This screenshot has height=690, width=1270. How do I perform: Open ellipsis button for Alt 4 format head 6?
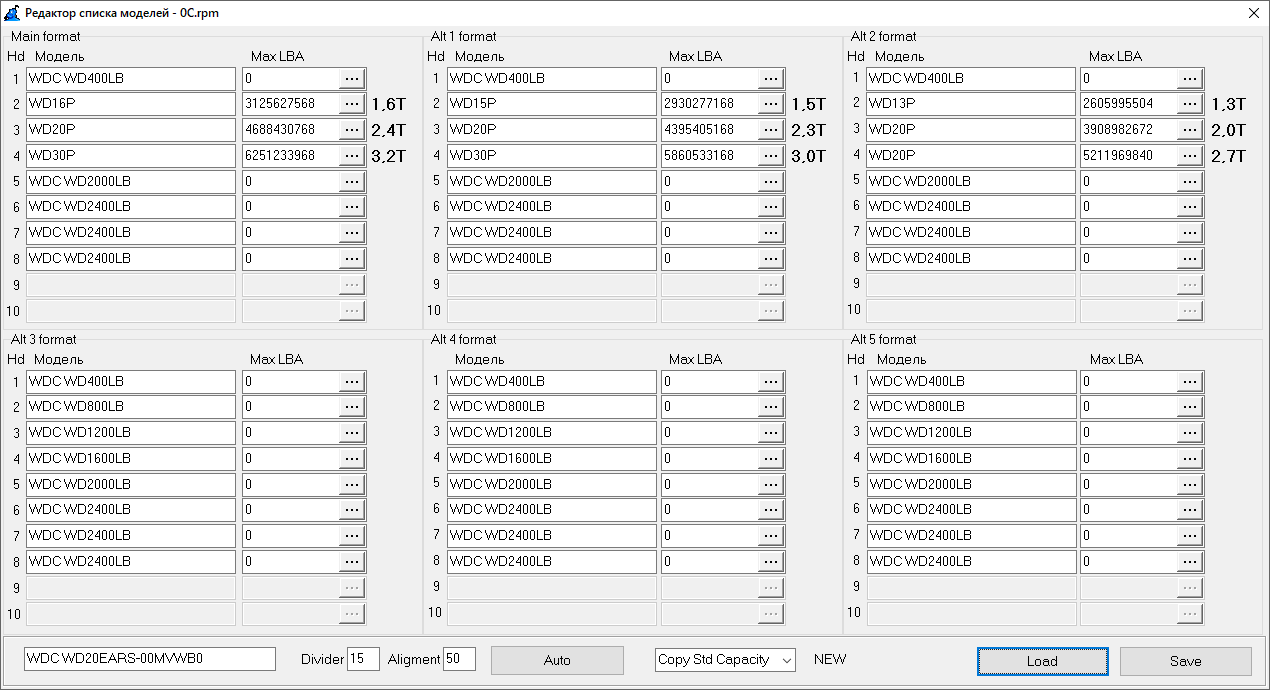pos(771,510)
